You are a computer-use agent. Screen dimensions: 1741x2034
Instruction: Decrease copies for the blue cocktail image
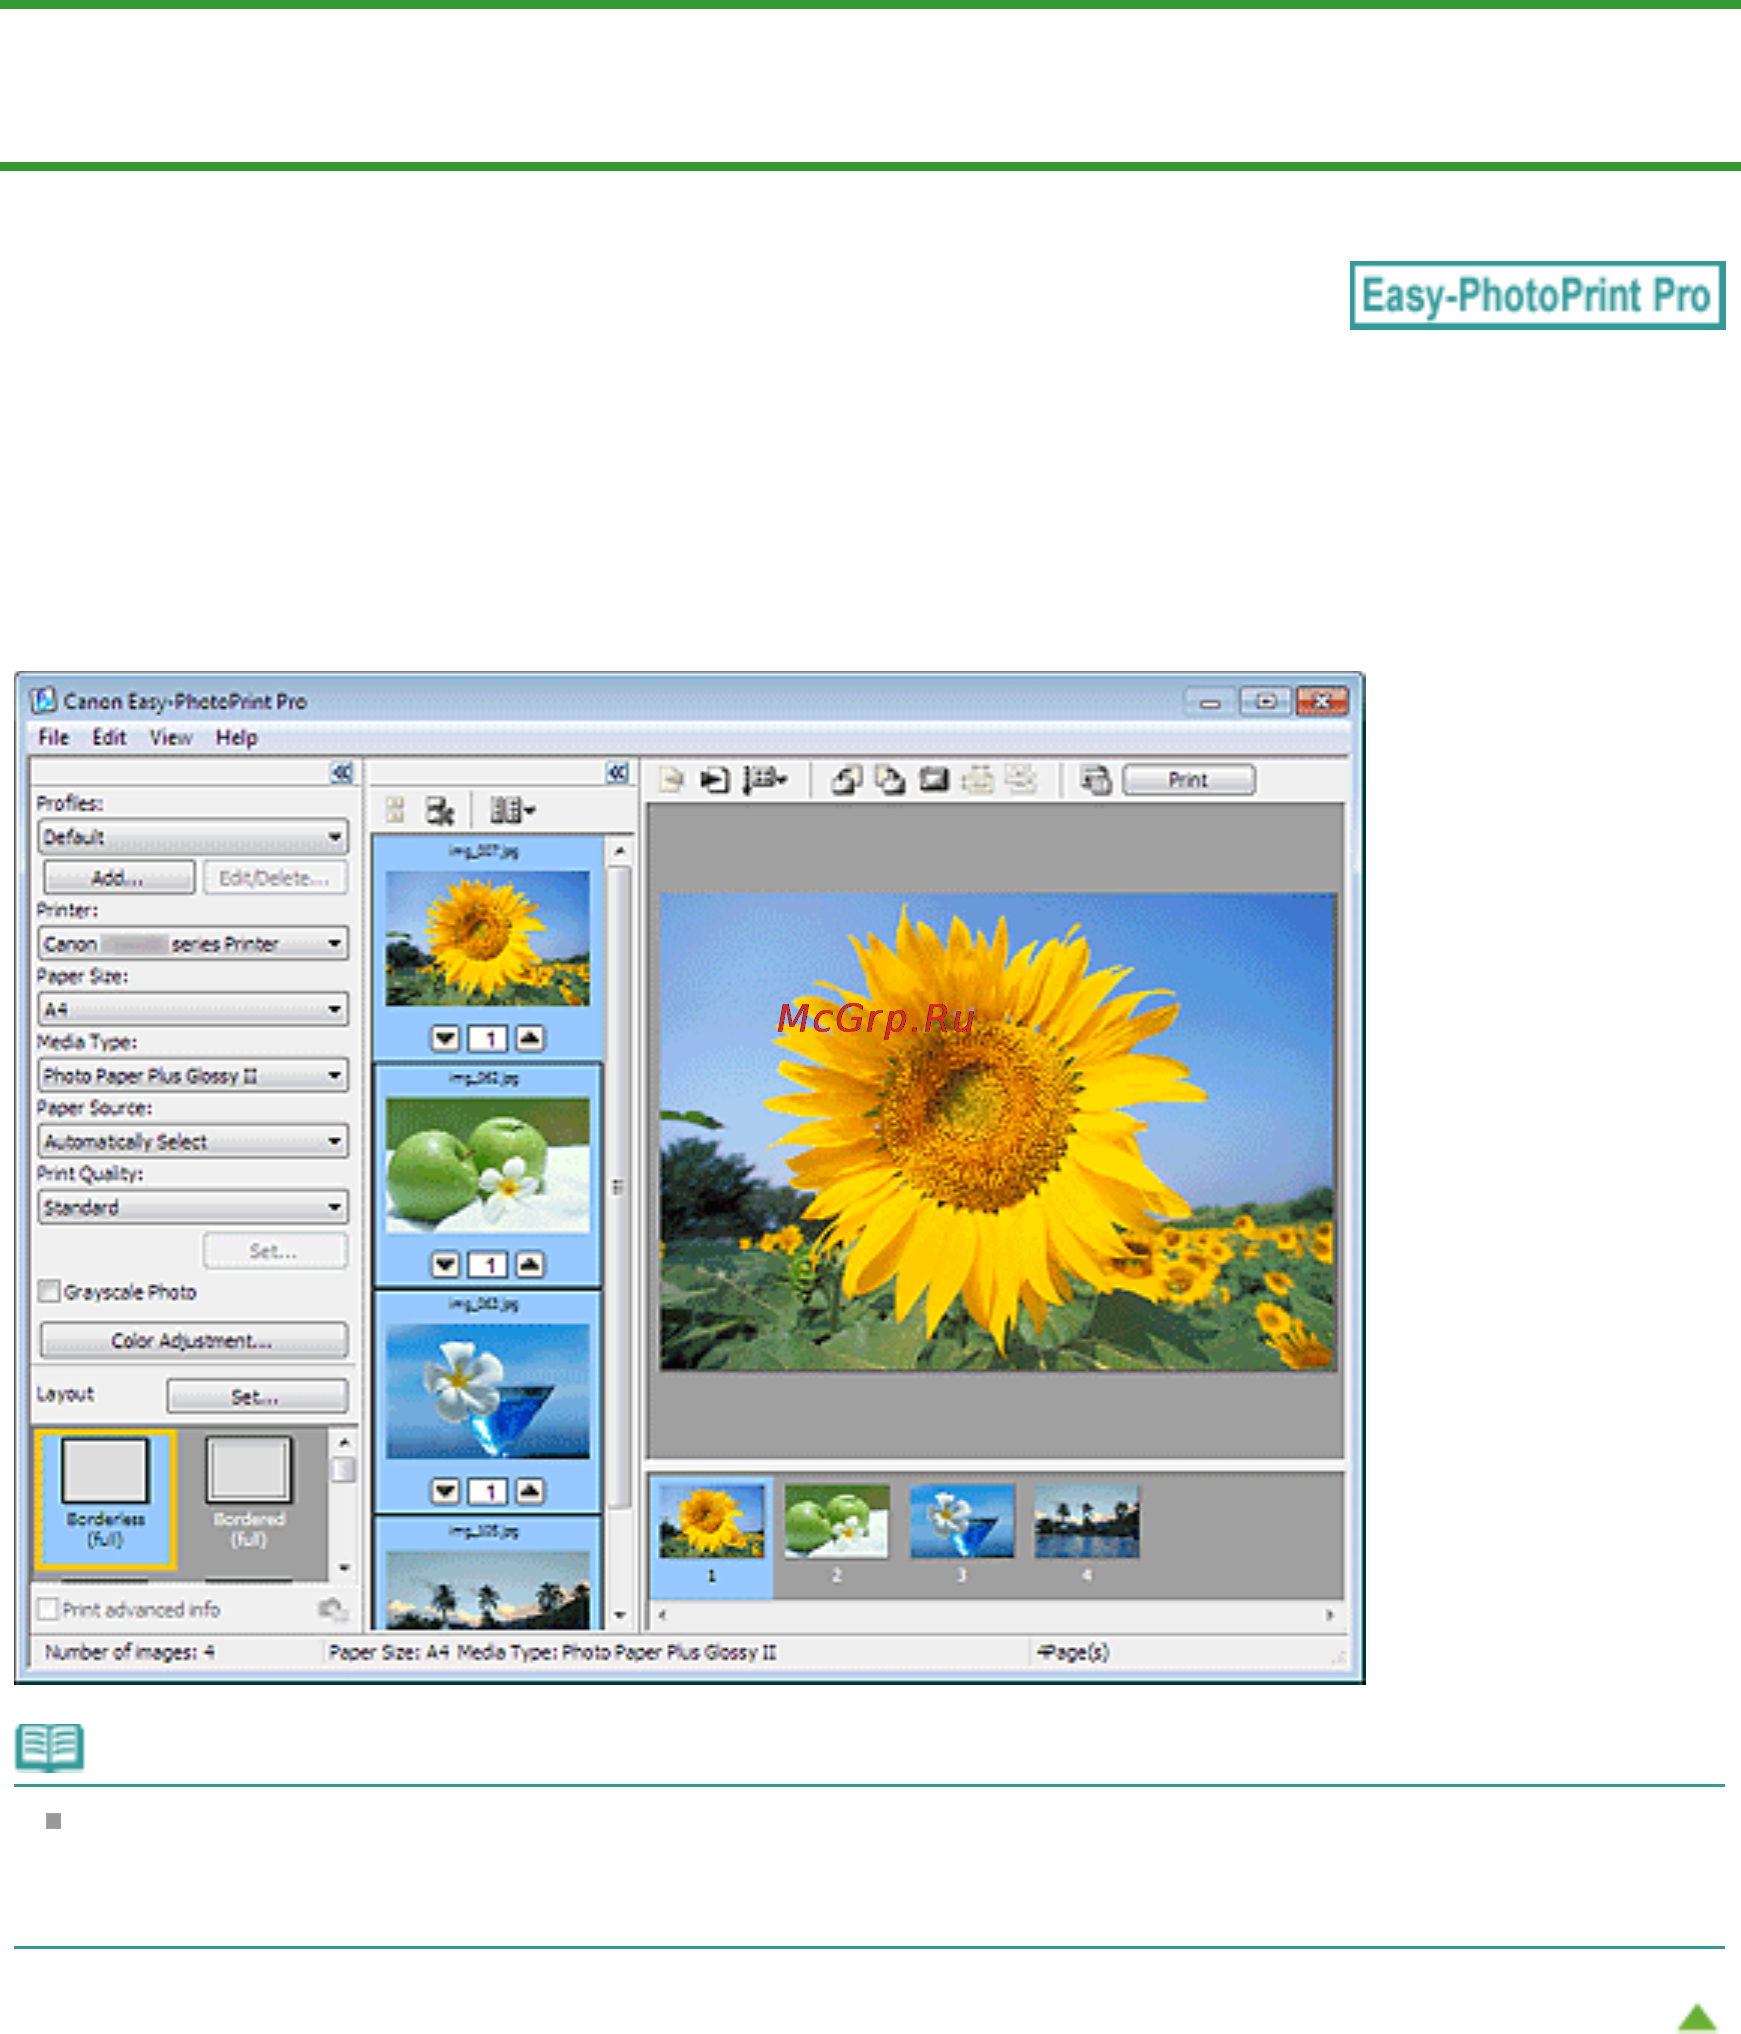point(446,1492)
